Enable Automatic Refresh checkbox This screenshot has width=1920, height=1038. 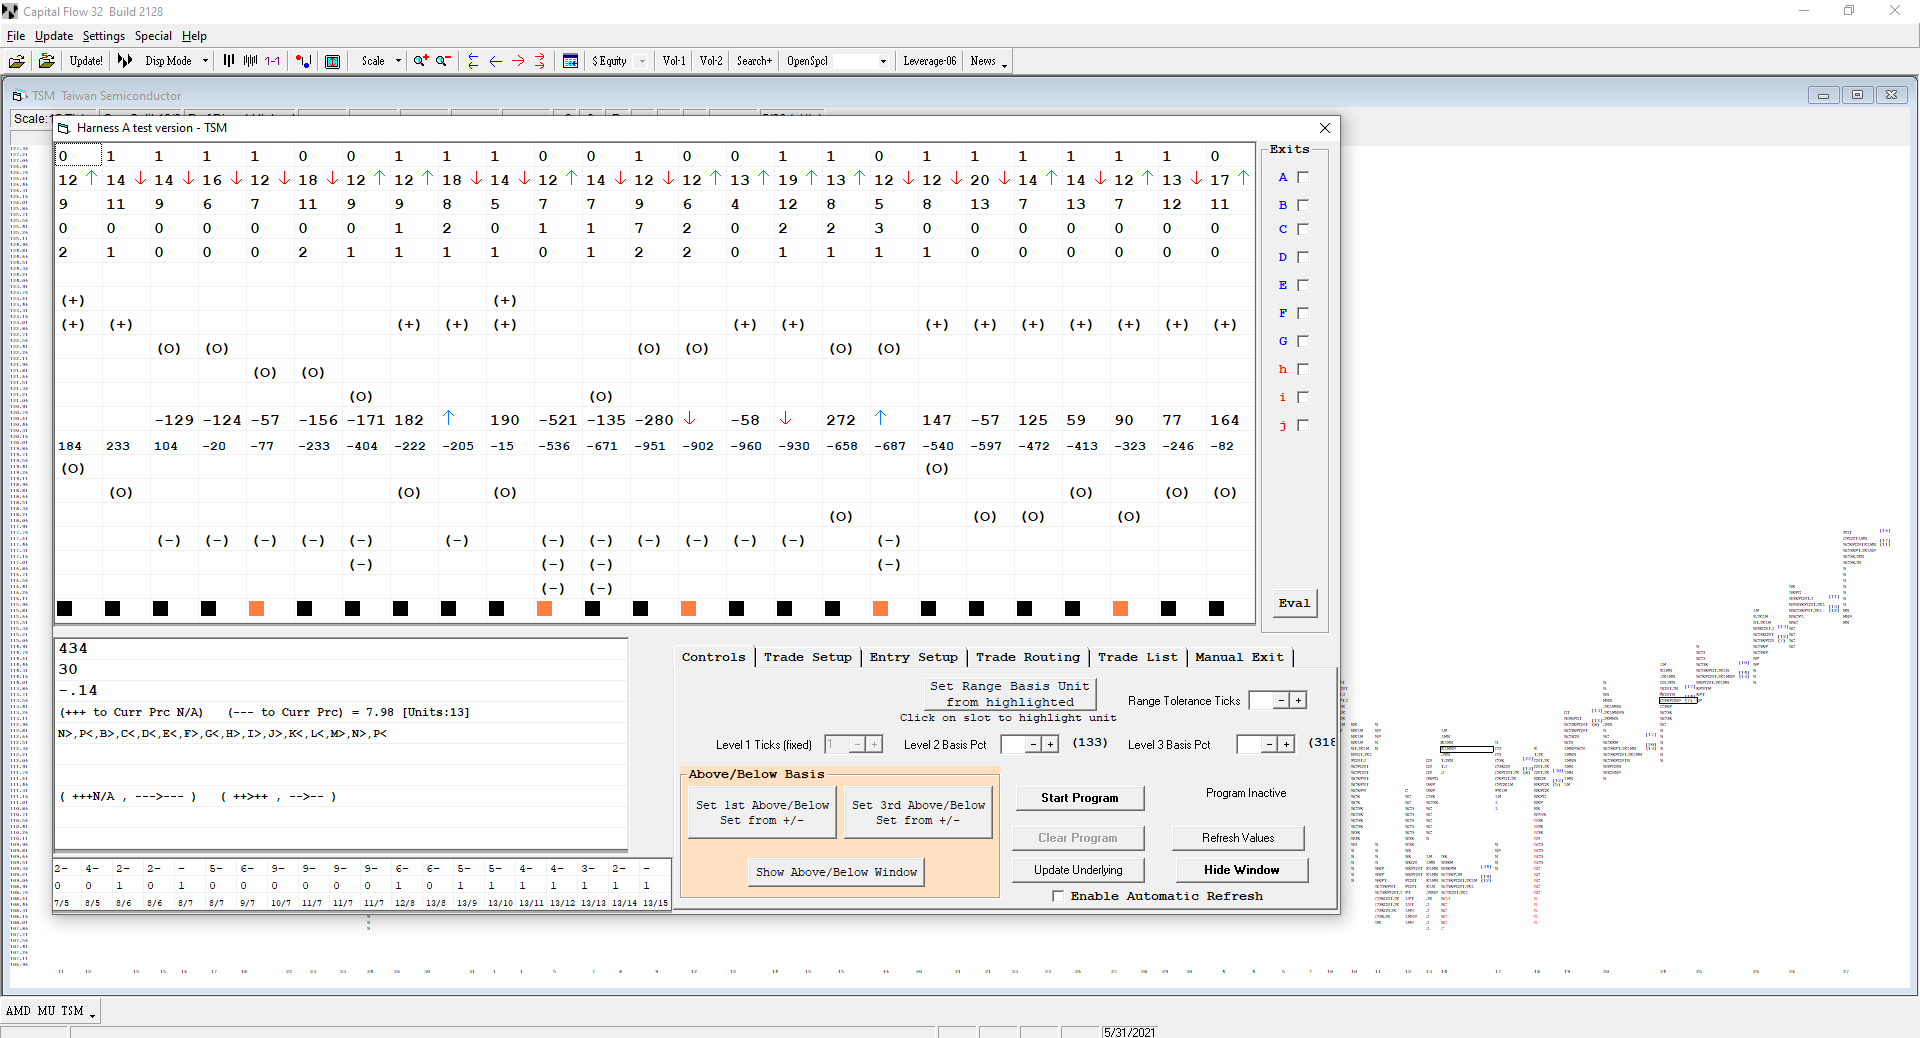point(1058,896)
